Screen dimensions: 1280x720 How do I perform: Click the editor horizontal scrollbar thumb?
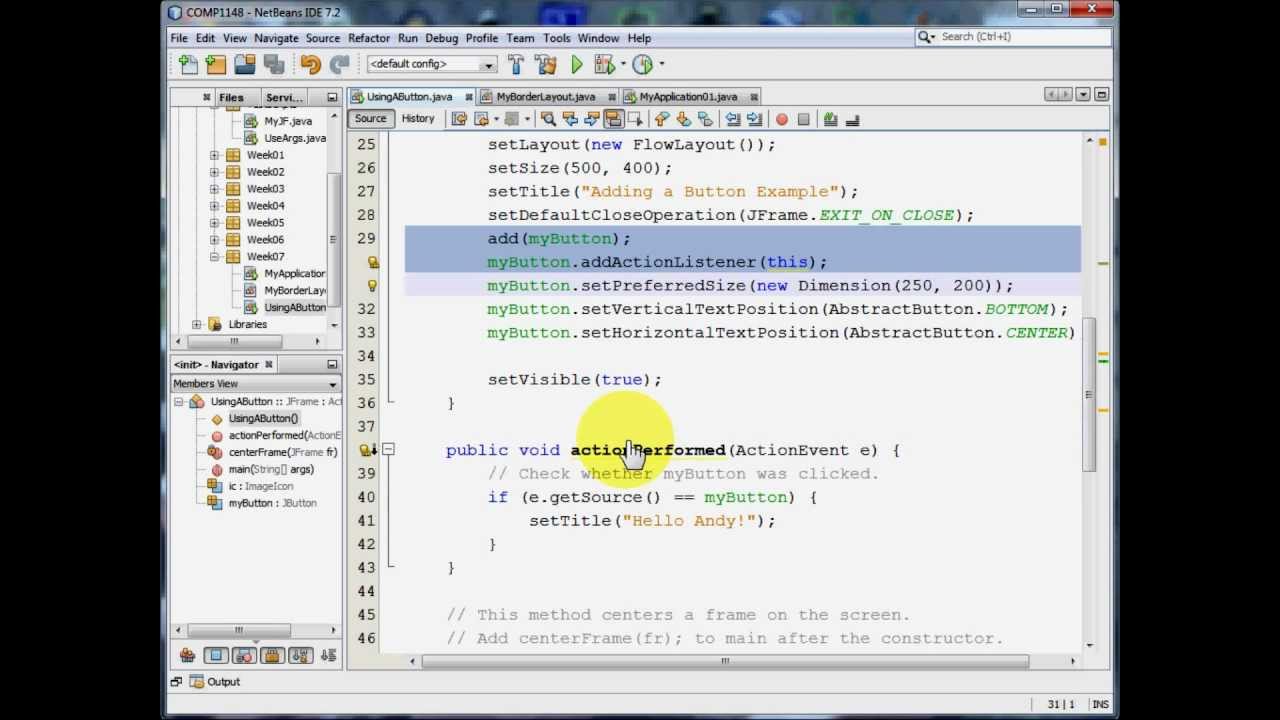click(x=725, y=661)
